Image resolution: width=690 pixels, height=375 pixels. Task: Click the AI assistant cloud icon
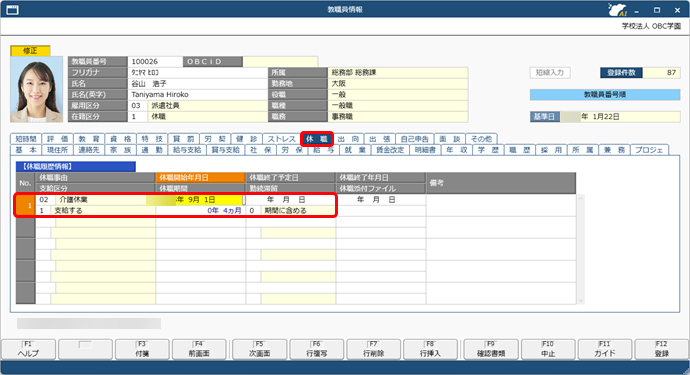click(x=617, y=9)
